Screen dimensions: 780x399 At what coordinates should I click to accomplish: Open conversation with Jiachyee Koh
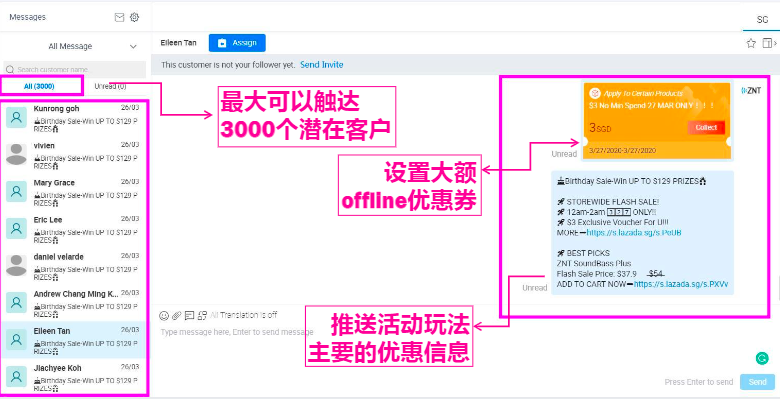coord(75,377)
